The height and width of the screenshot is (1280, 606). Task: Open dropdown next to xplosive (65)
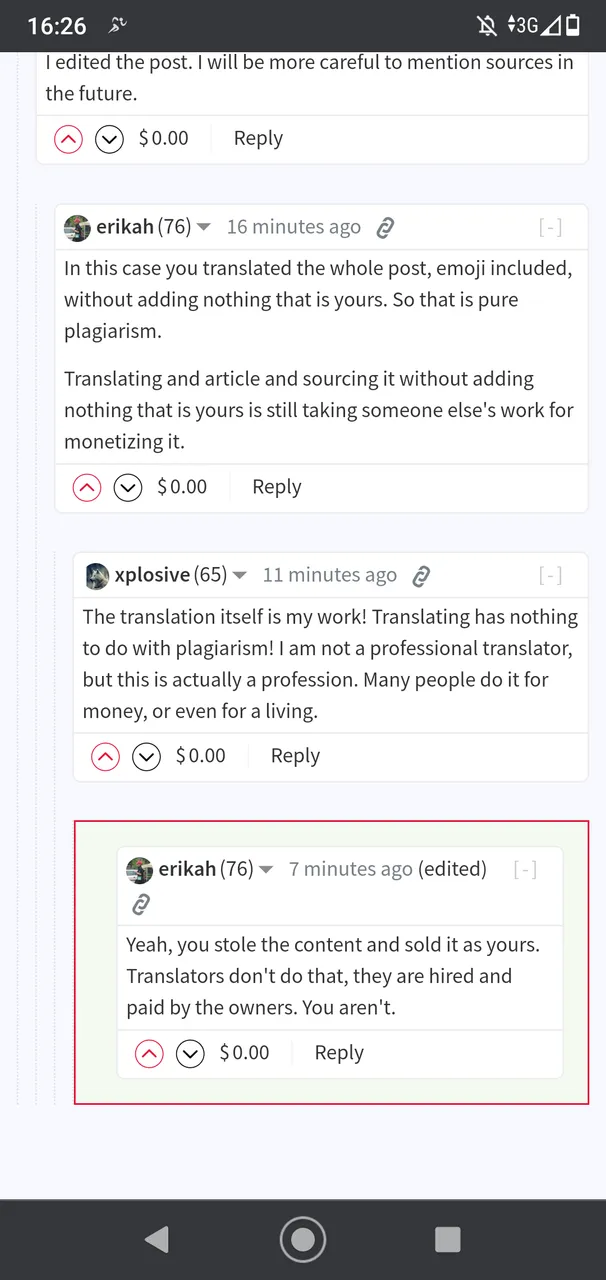point(240,576)
